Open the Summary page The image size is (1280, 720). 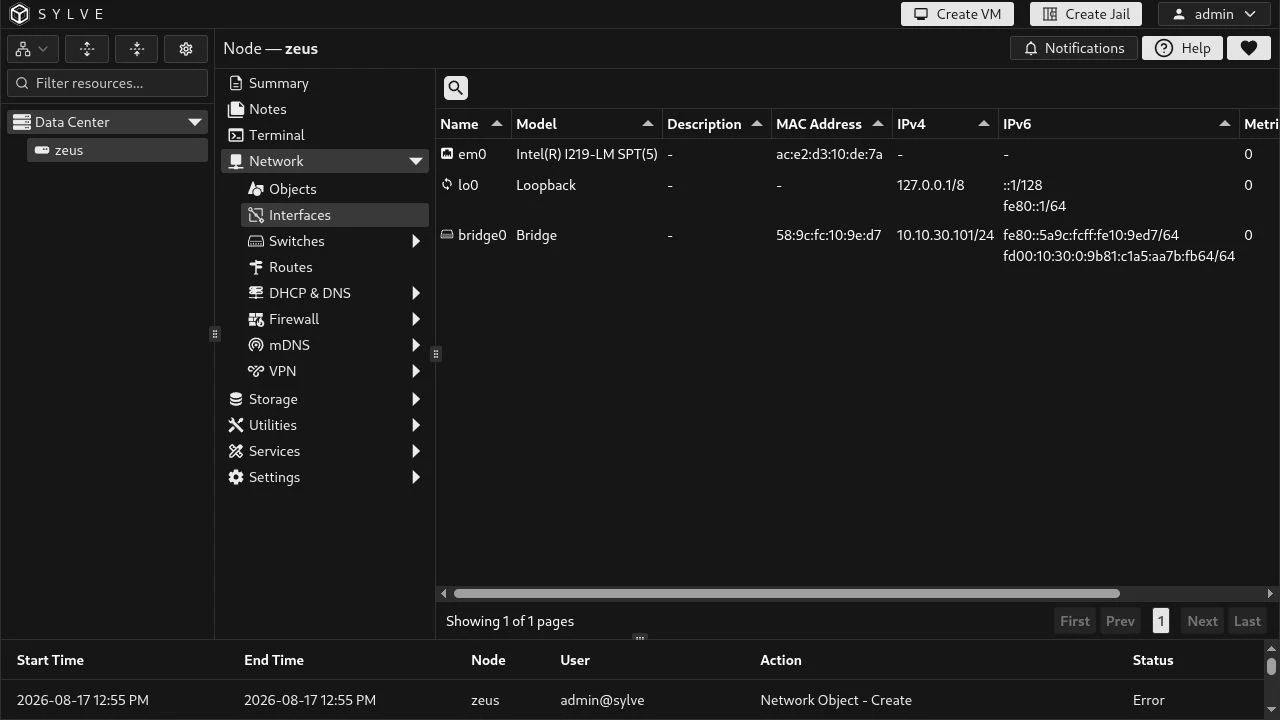click(325, 83)
